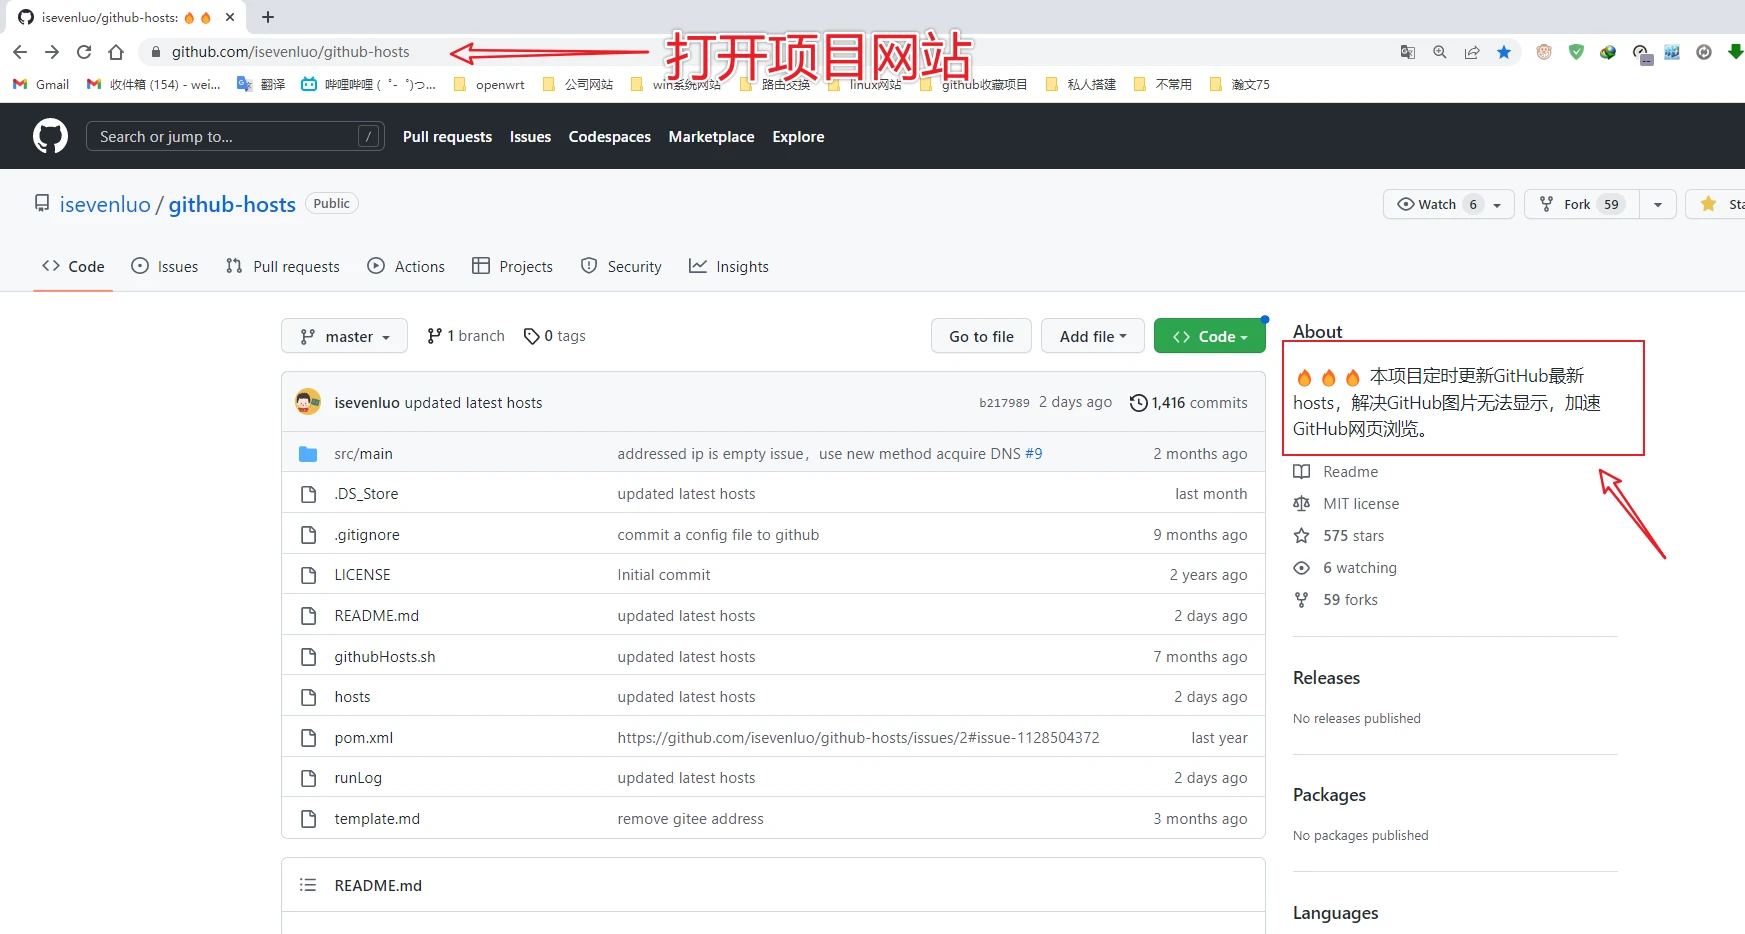The width and height of the screenshot is (1745, 934).
Task: Click the eye icon beside 6 watching
Action: pos(1301,568)
